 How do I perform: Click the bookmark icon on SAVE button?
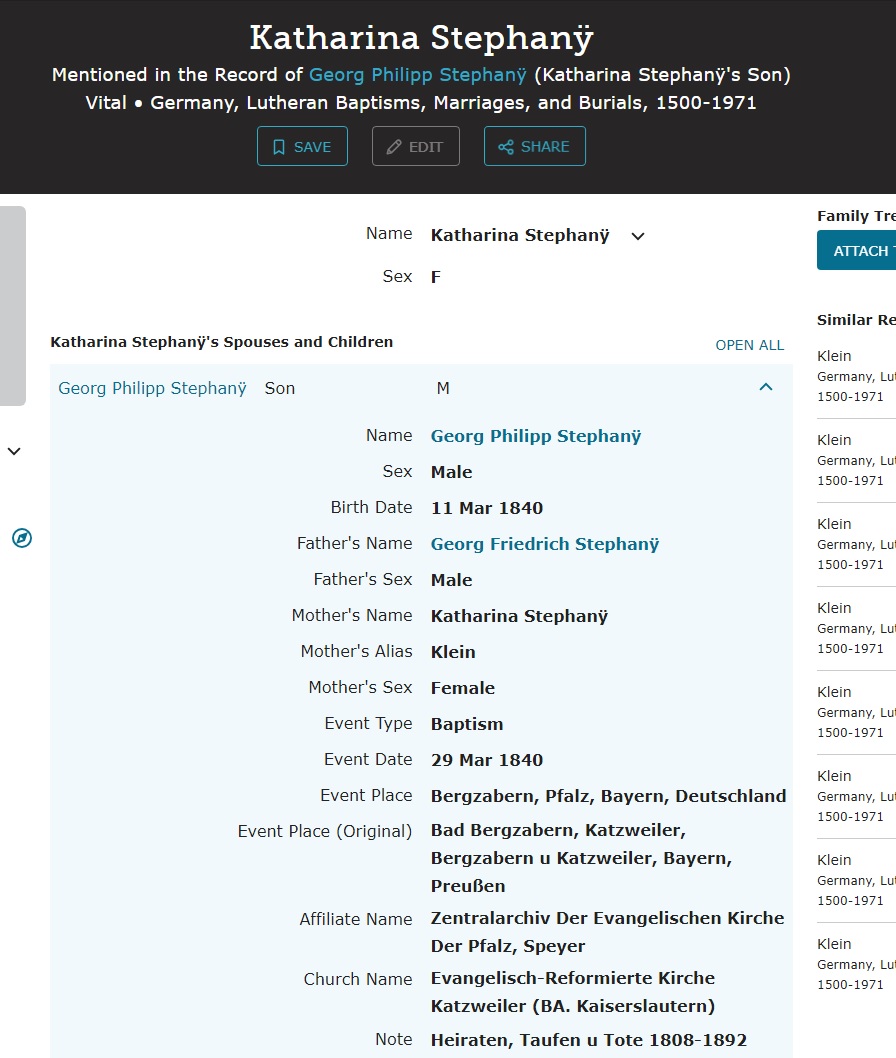[x=279, y=147]
